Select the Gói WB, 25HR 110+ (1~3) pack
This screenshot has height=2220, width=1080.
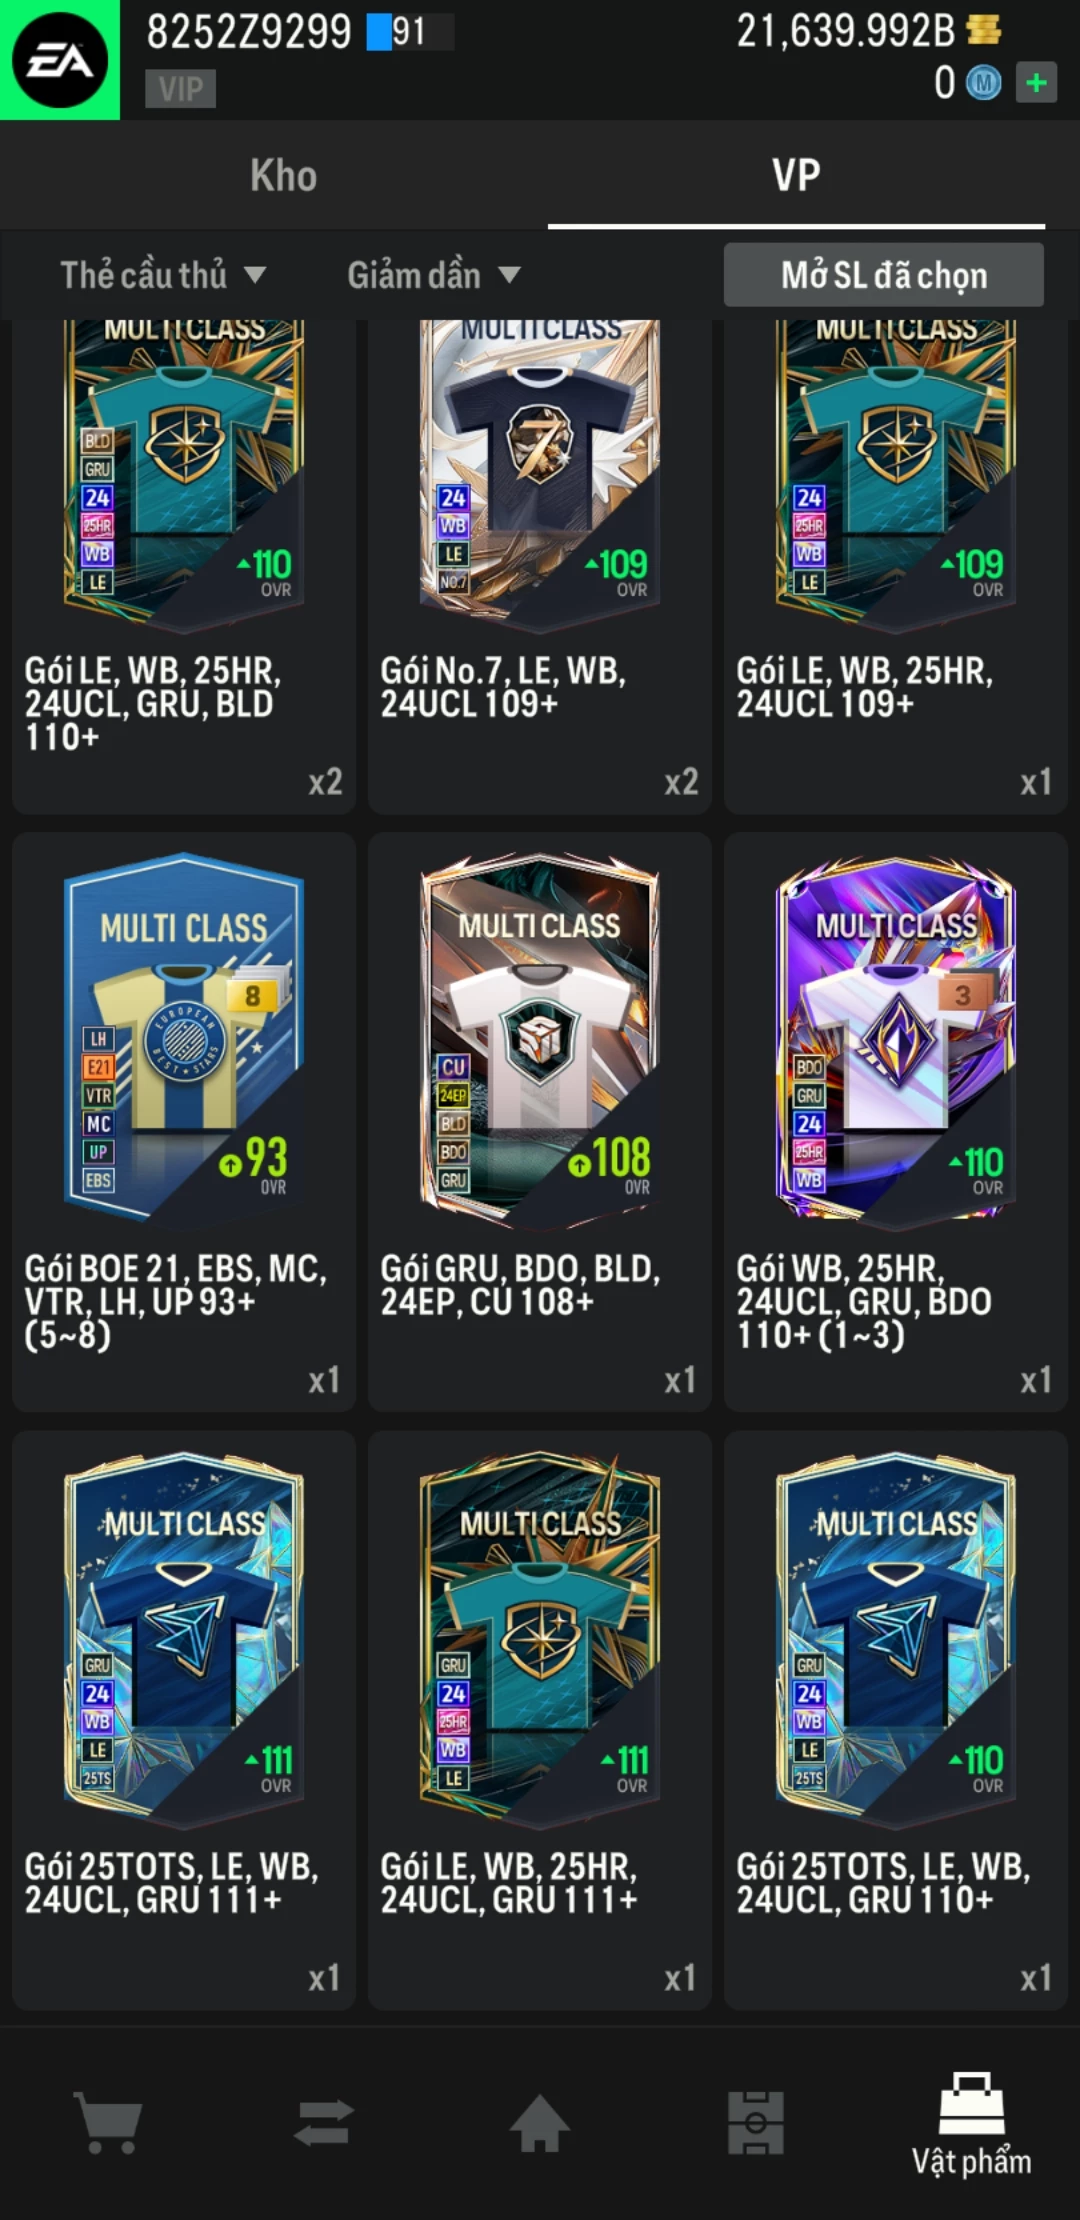tap(896, 1122)
